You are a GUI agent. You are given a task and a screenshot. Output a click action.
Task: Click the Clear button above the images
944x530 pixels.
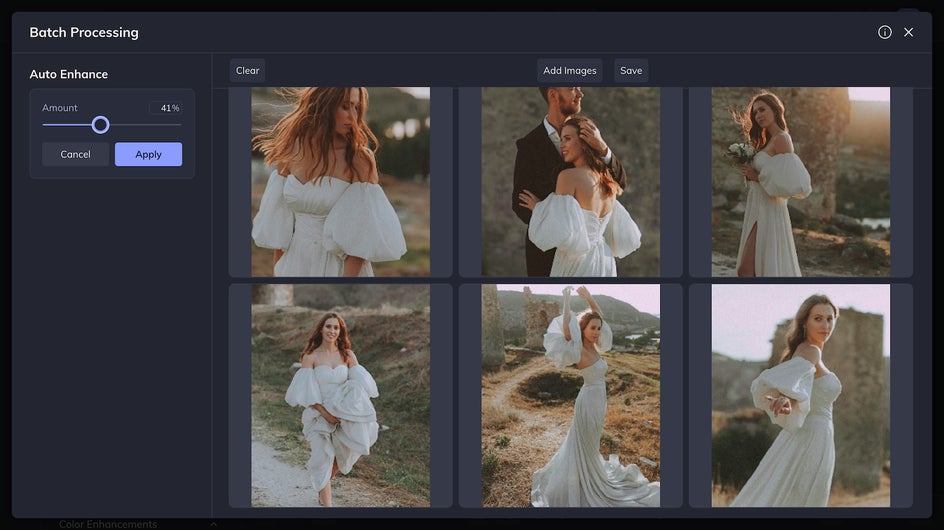pyautogui.click(x=247, y=70)
